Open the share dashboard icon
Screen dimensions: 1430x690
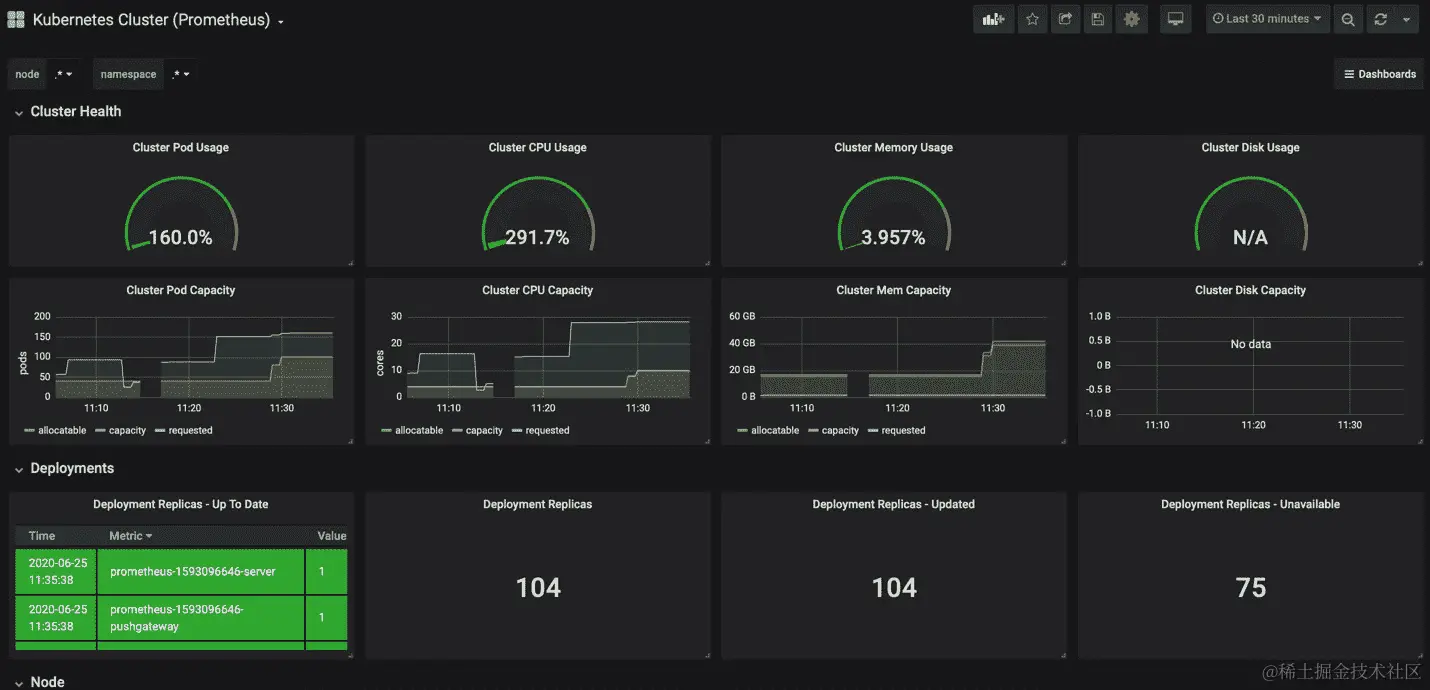[1065, 18]
